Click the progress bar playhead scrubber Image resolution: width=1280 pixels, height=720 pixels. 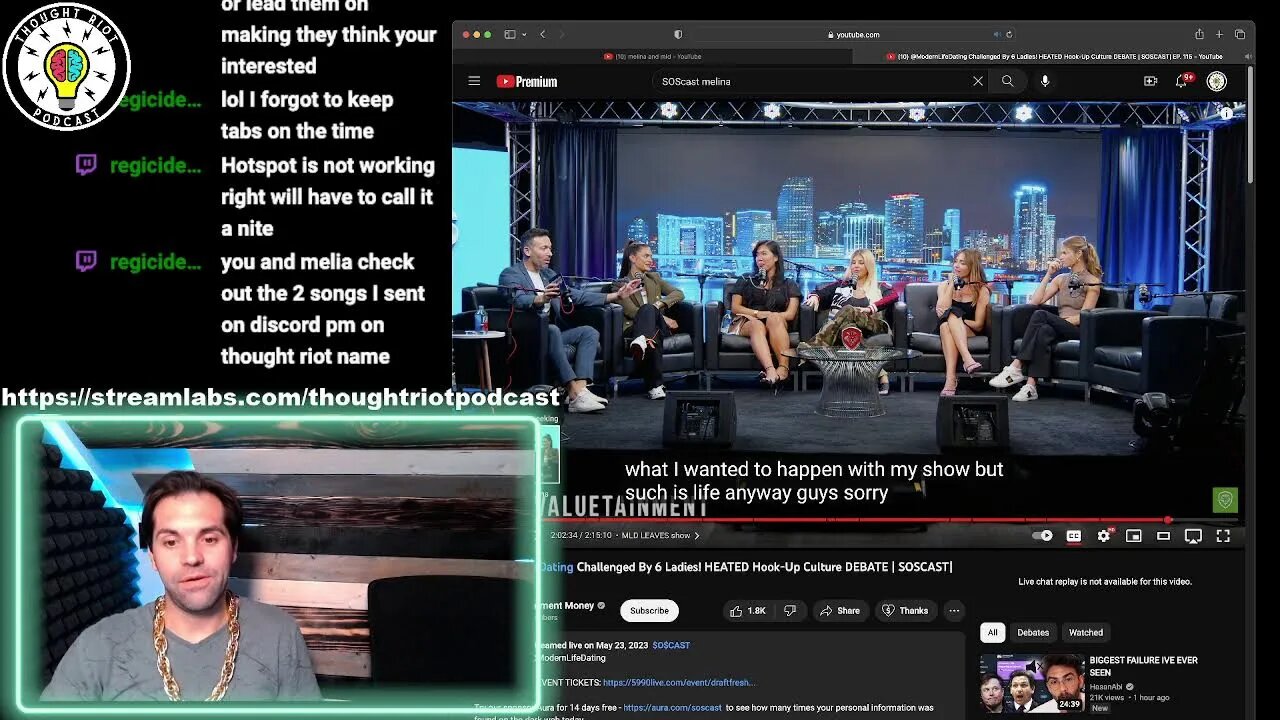[1167, 520]
